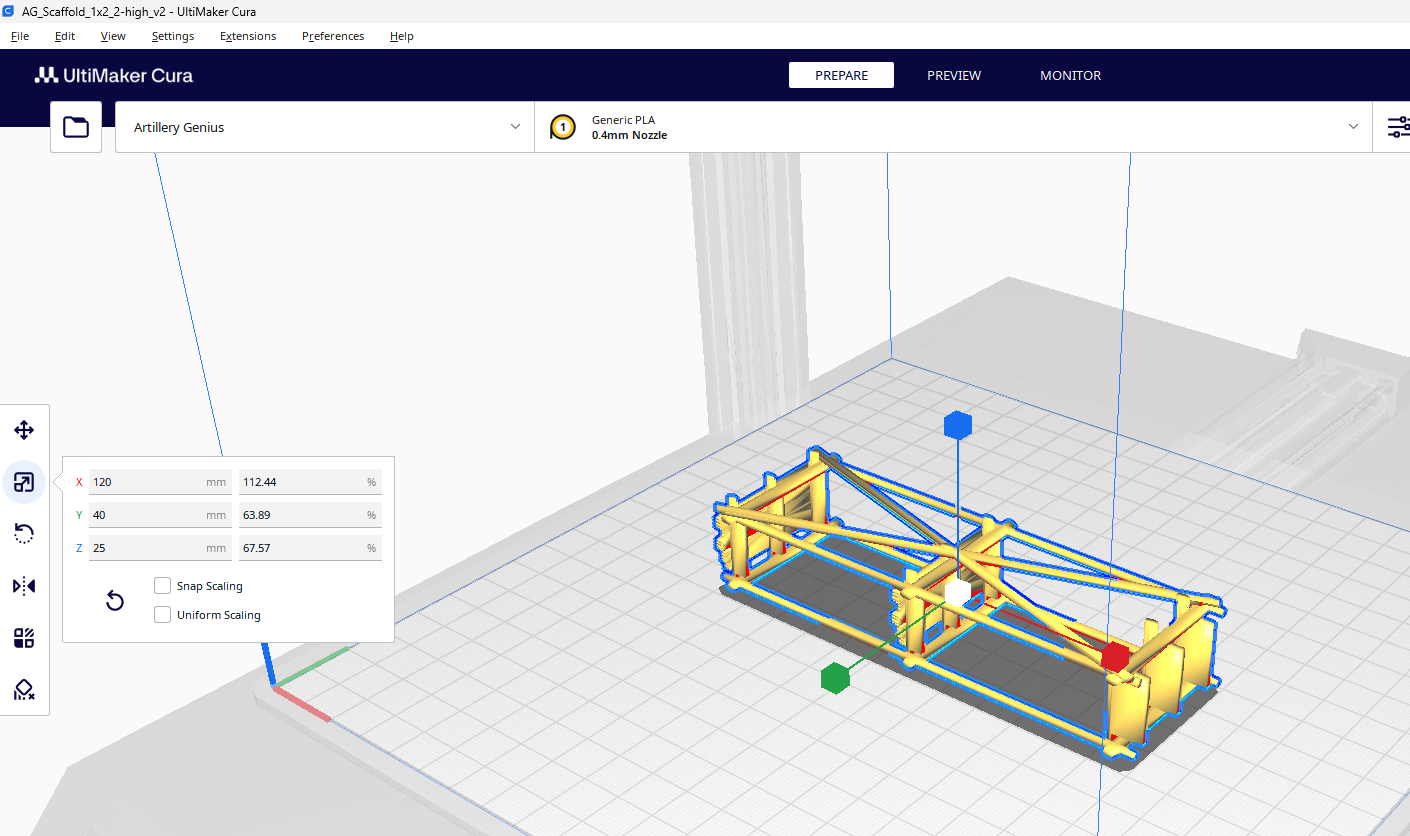
Task: Open Per Model Settings tool
Action: pos(24,638)
